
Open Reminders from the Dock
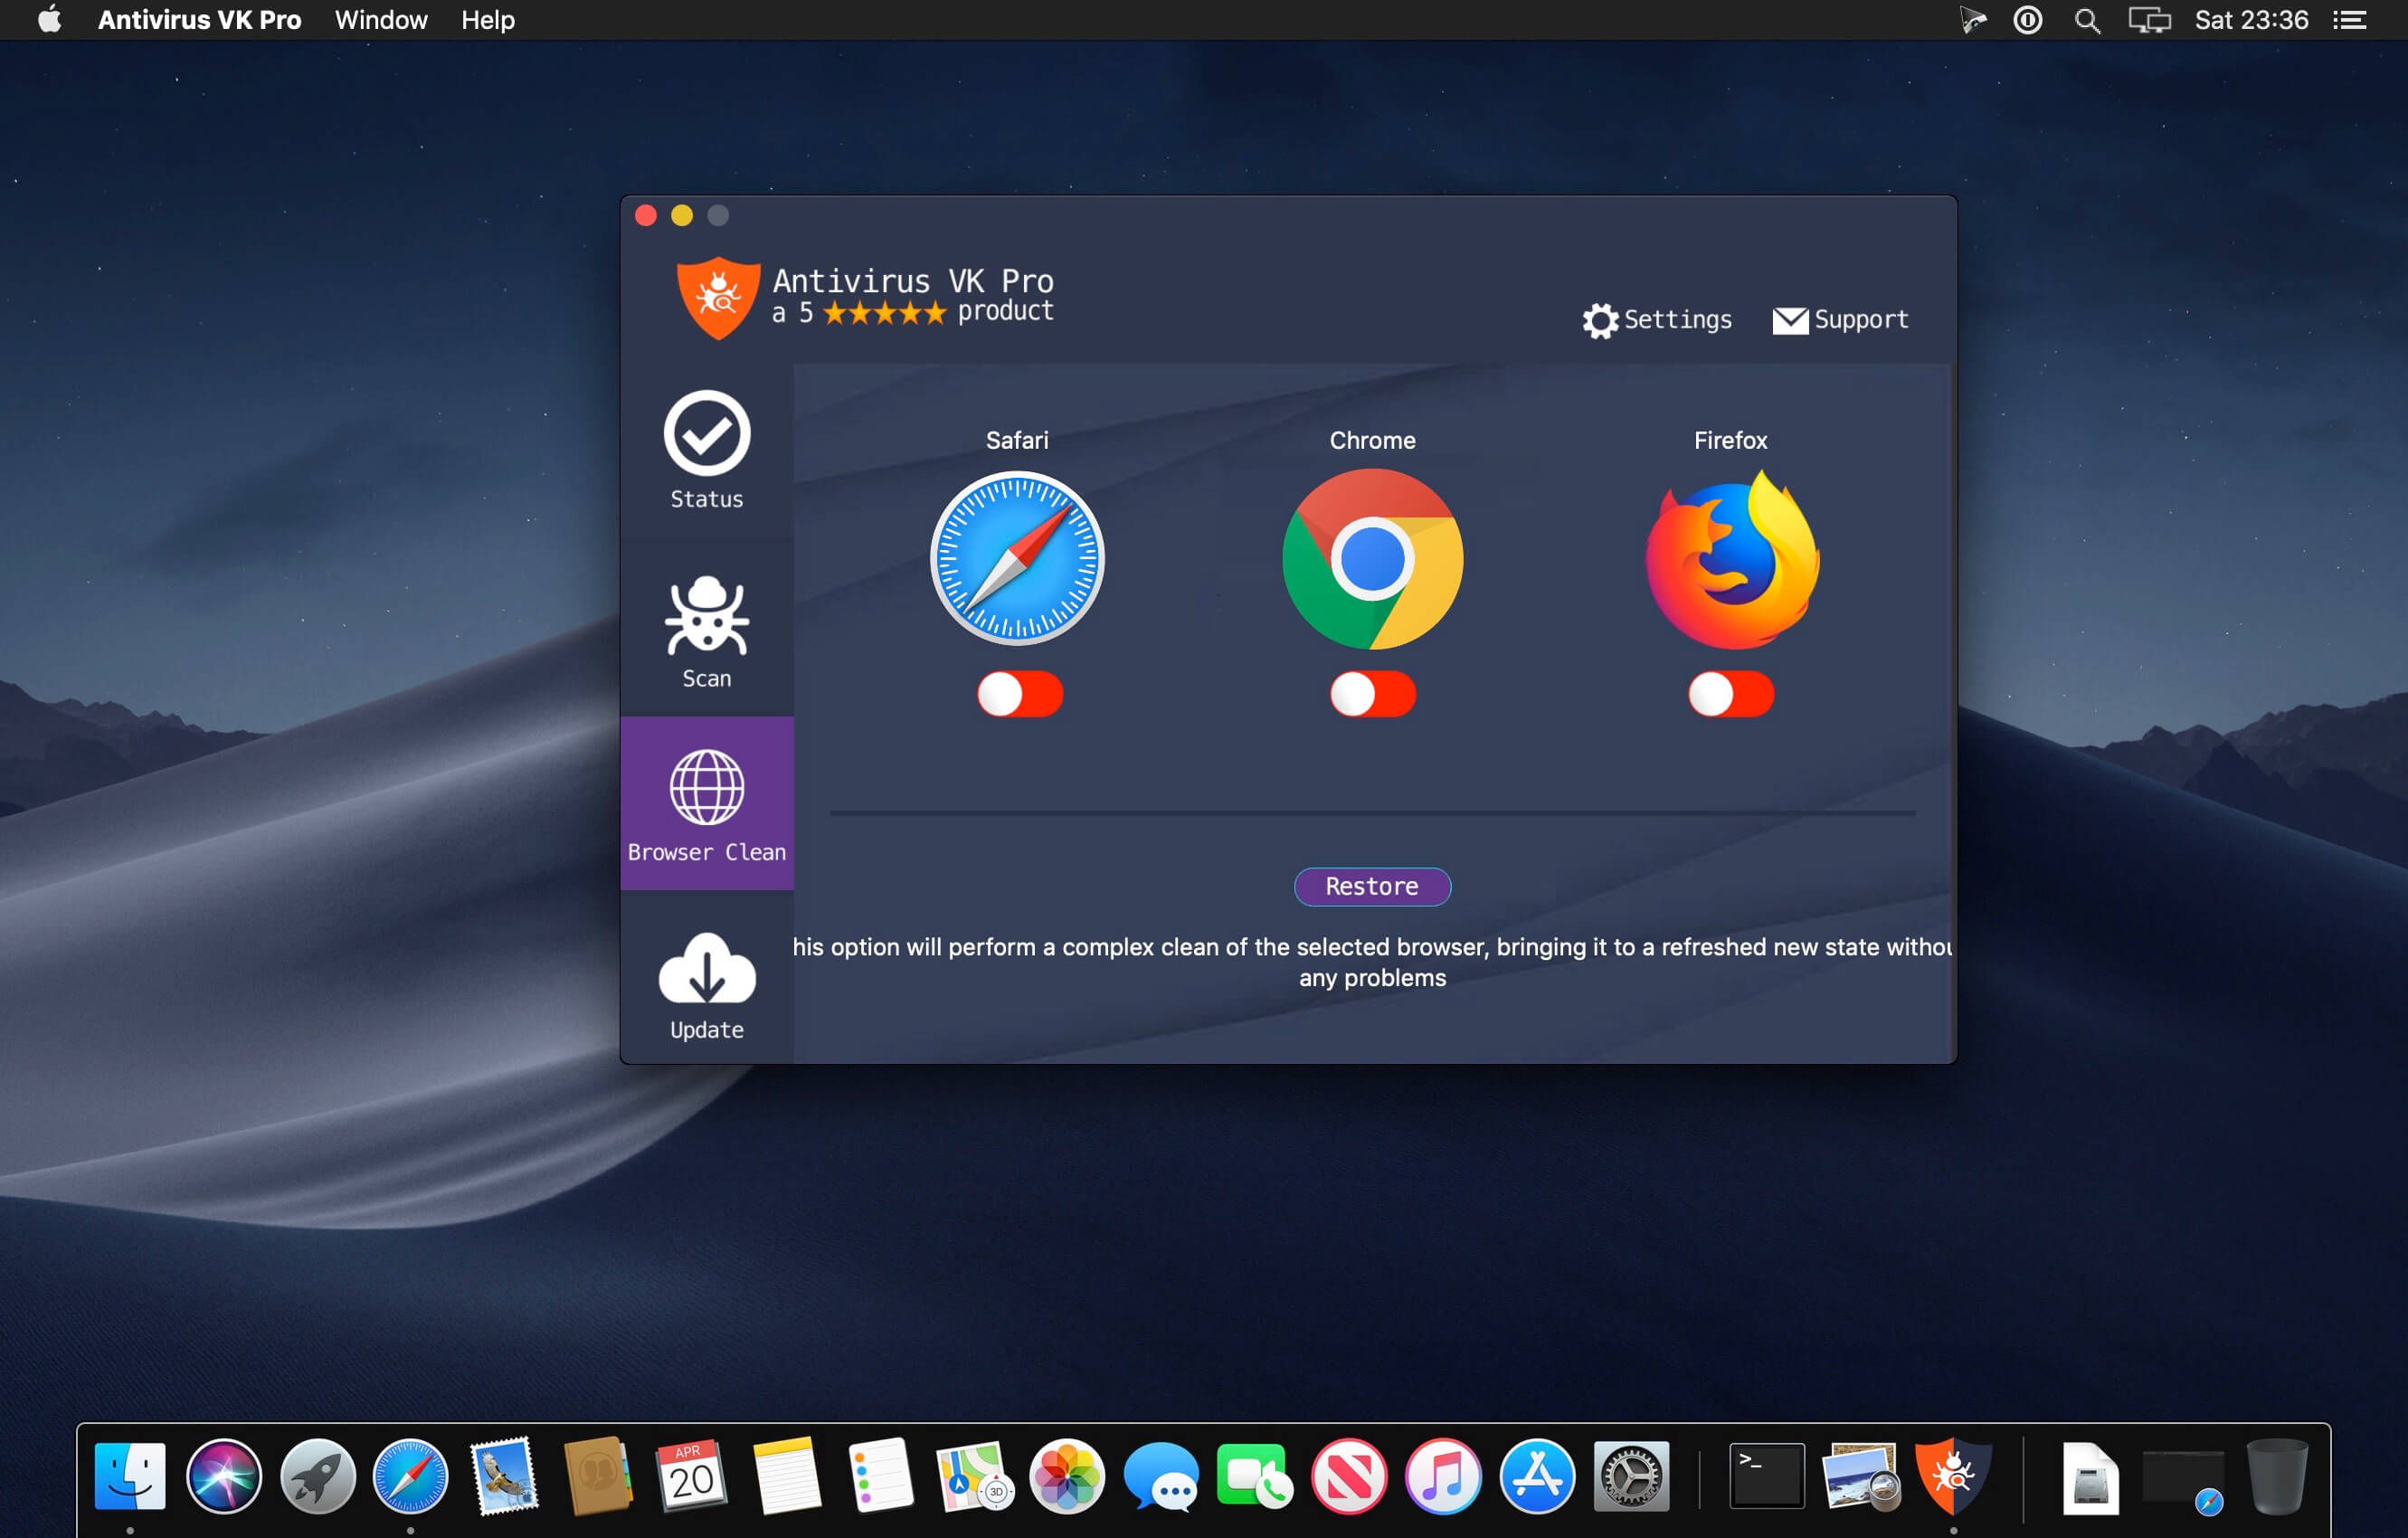[879, 1476]
